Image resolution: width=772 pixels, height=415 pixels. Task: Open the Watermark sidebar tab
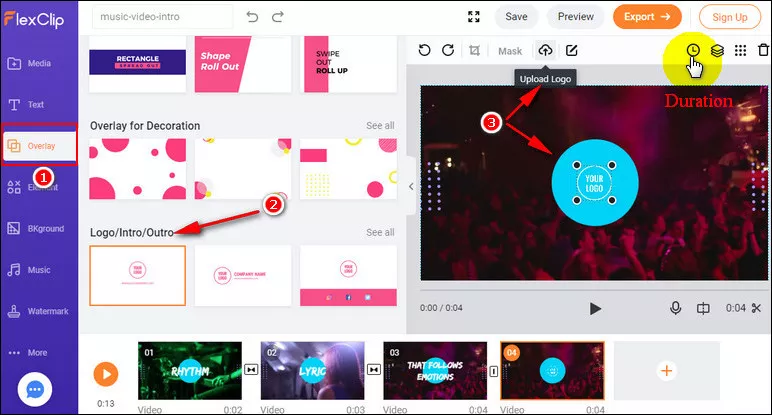tap(38, 311)
